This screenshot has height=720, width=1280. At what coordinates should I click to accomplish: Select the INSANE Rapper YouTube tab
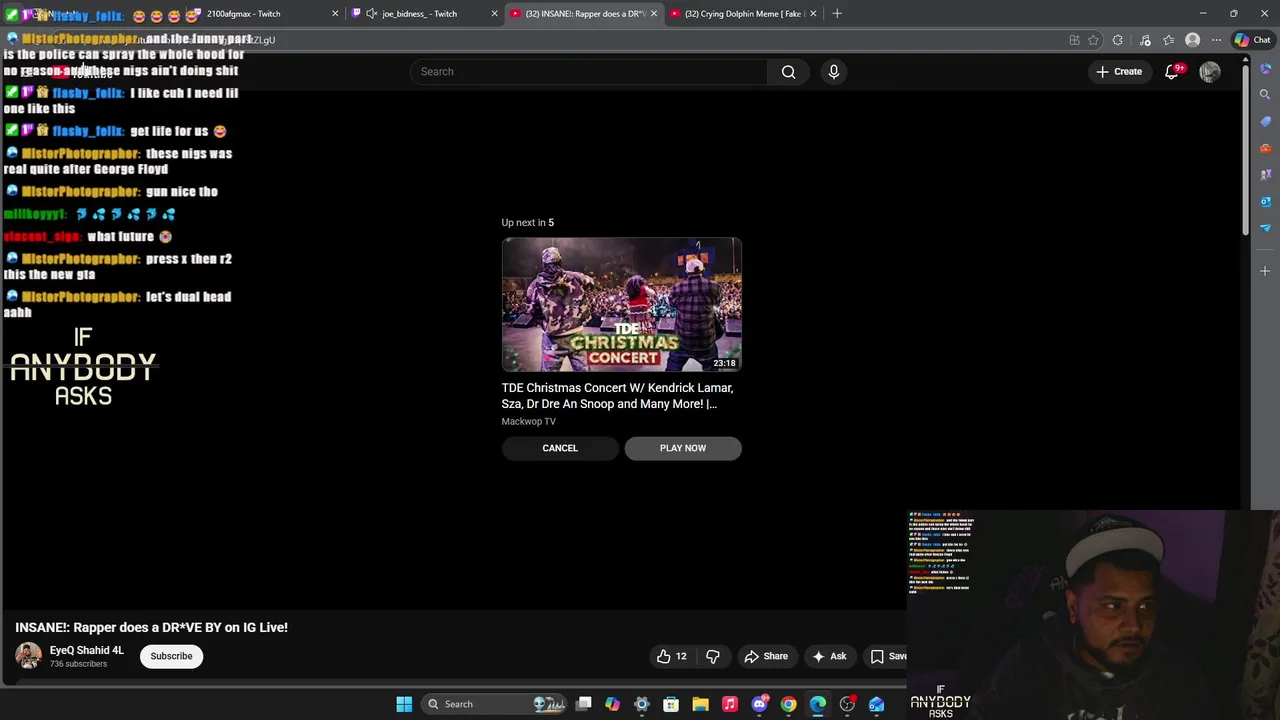point(585,14)
